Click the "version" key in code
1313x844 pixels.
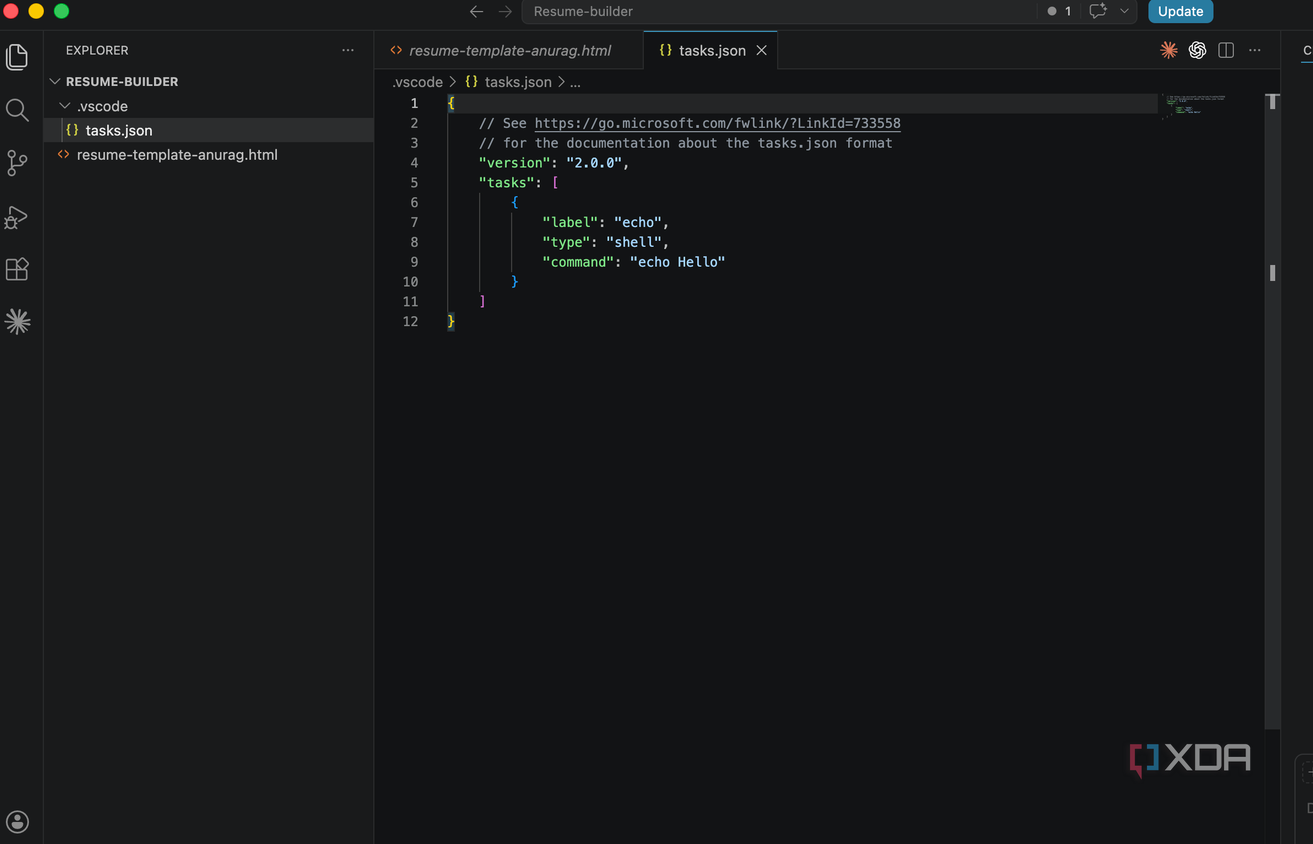pyautogui.click(x=514, y=163)
